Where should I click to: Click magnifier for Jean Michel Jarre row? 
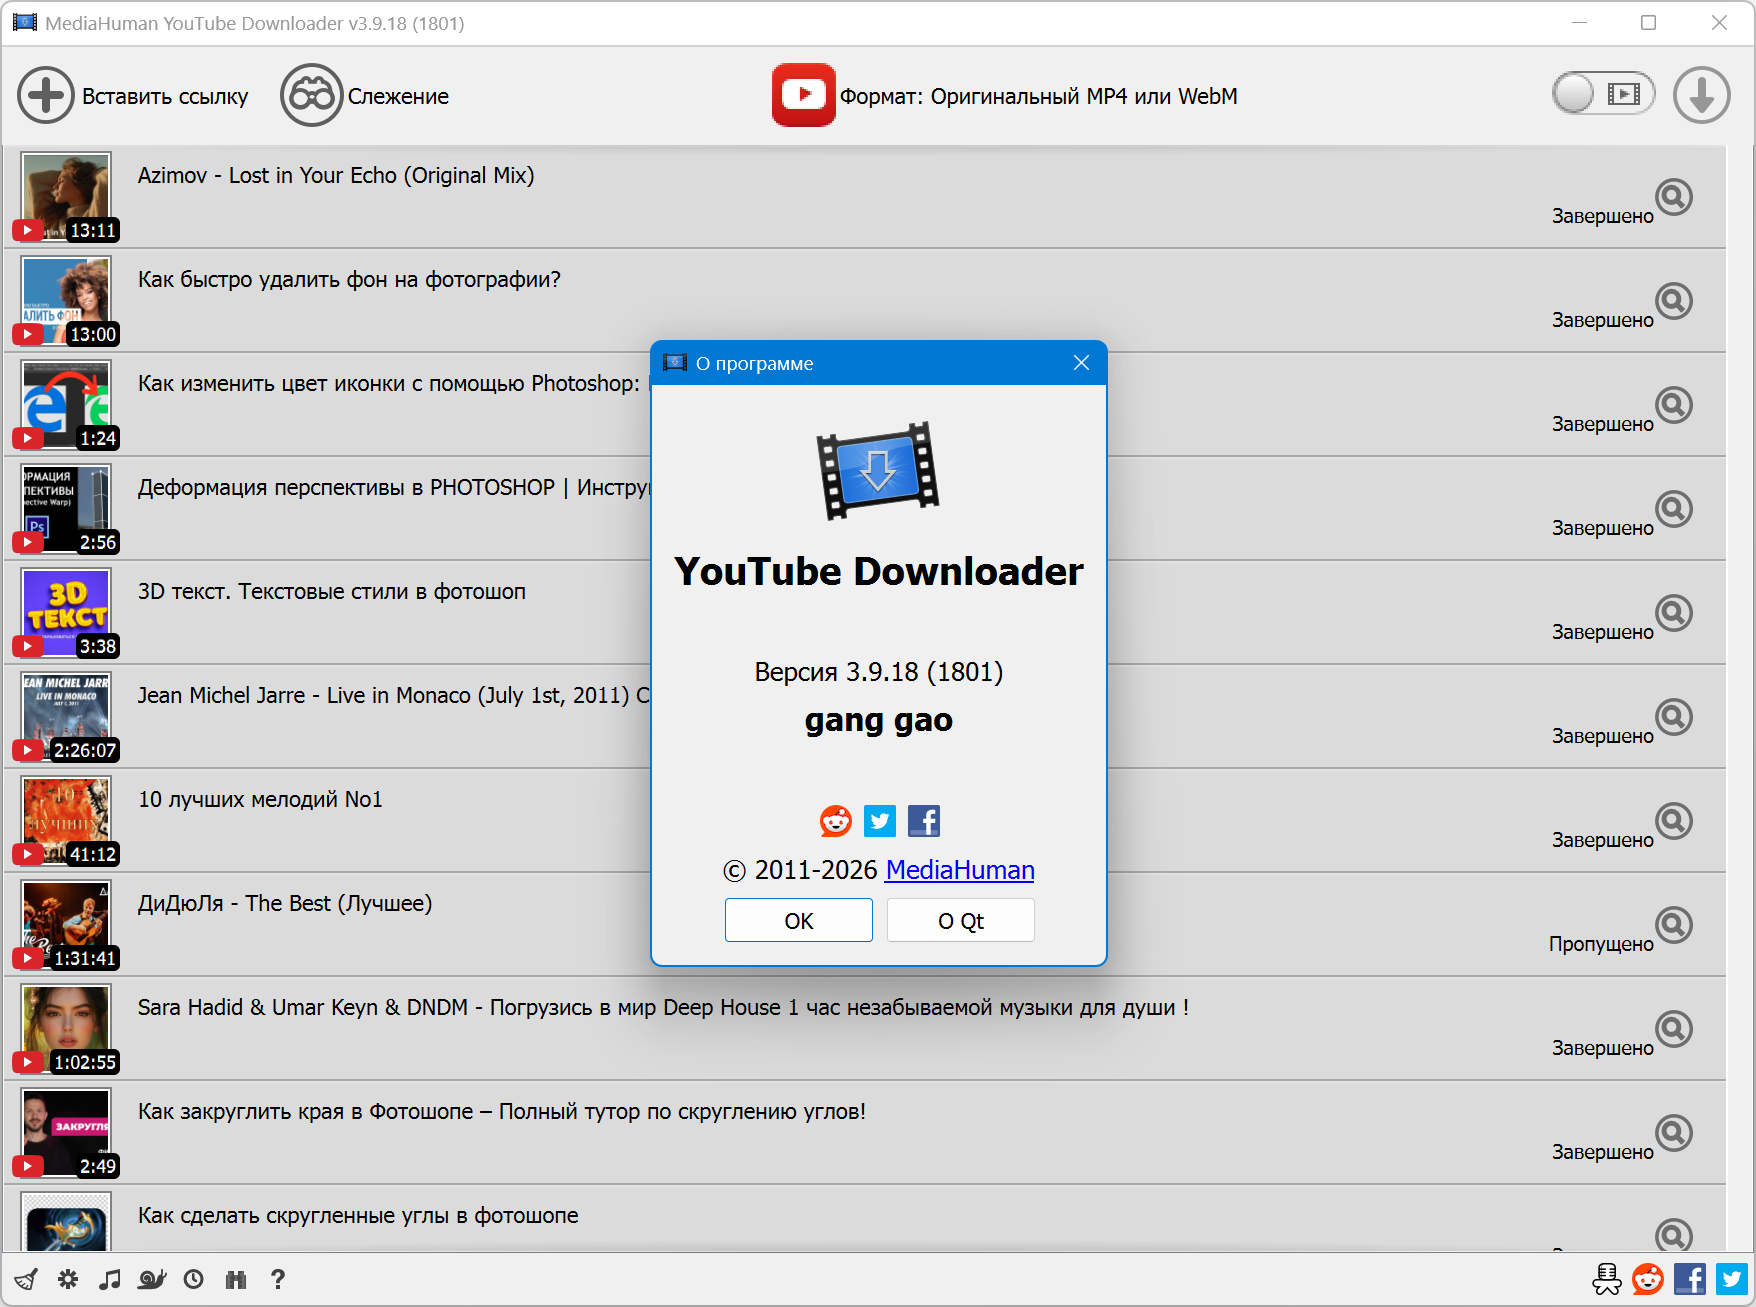pos(1673,717)
